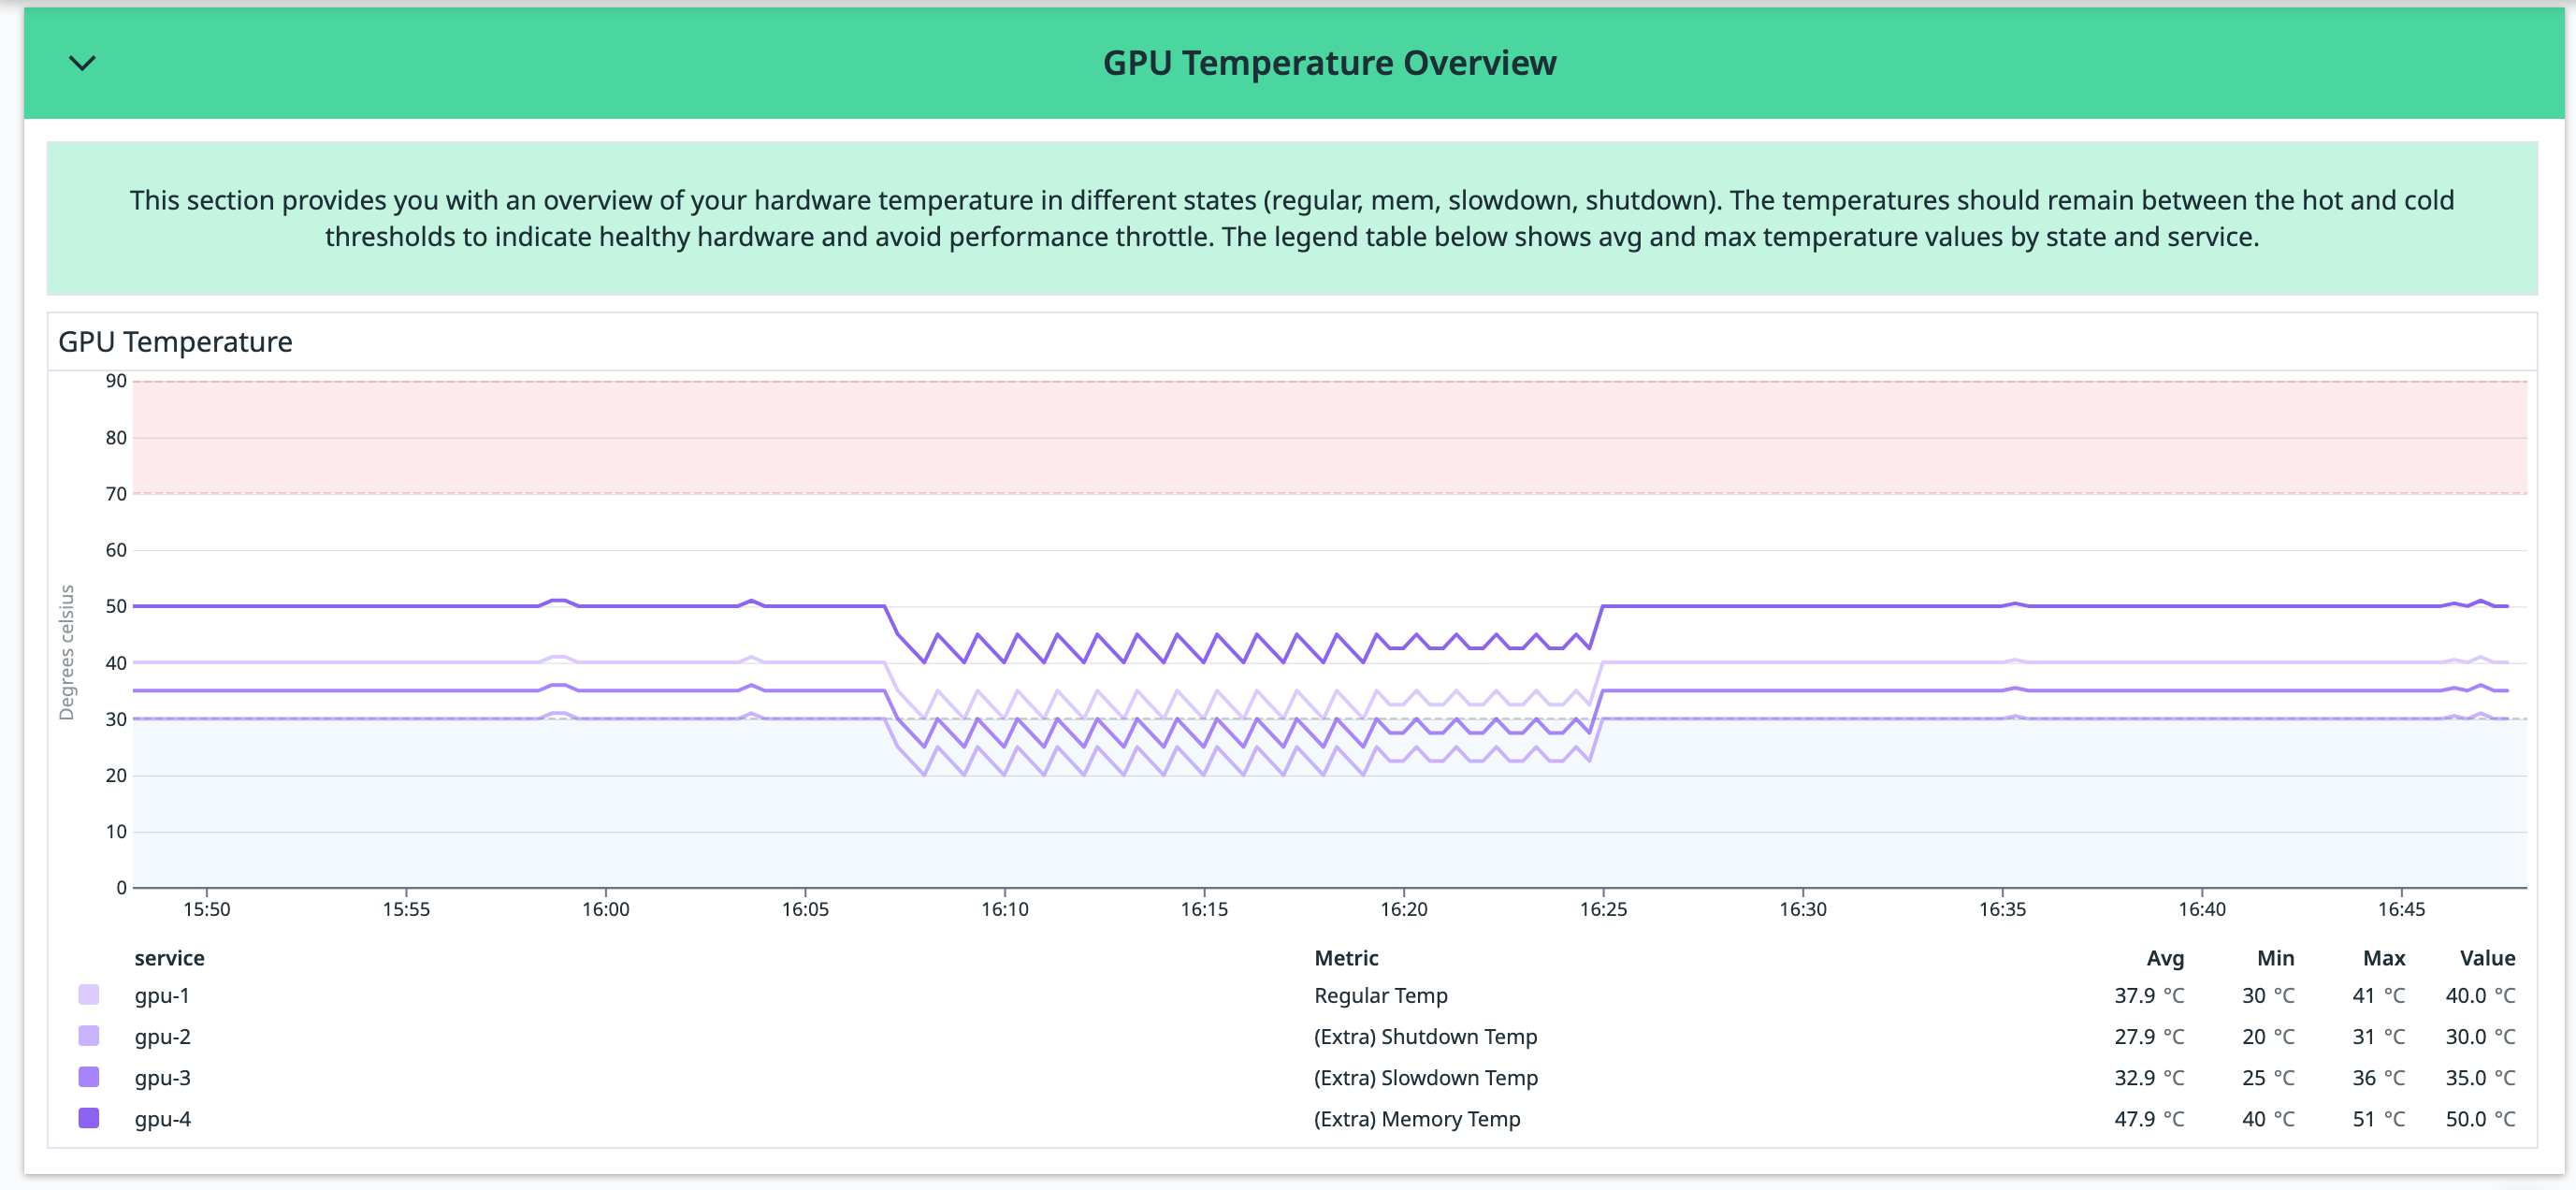Click the gpu-3 color swatch
Screen dimensions: 2576x1190
click(x=88, y=1077)
